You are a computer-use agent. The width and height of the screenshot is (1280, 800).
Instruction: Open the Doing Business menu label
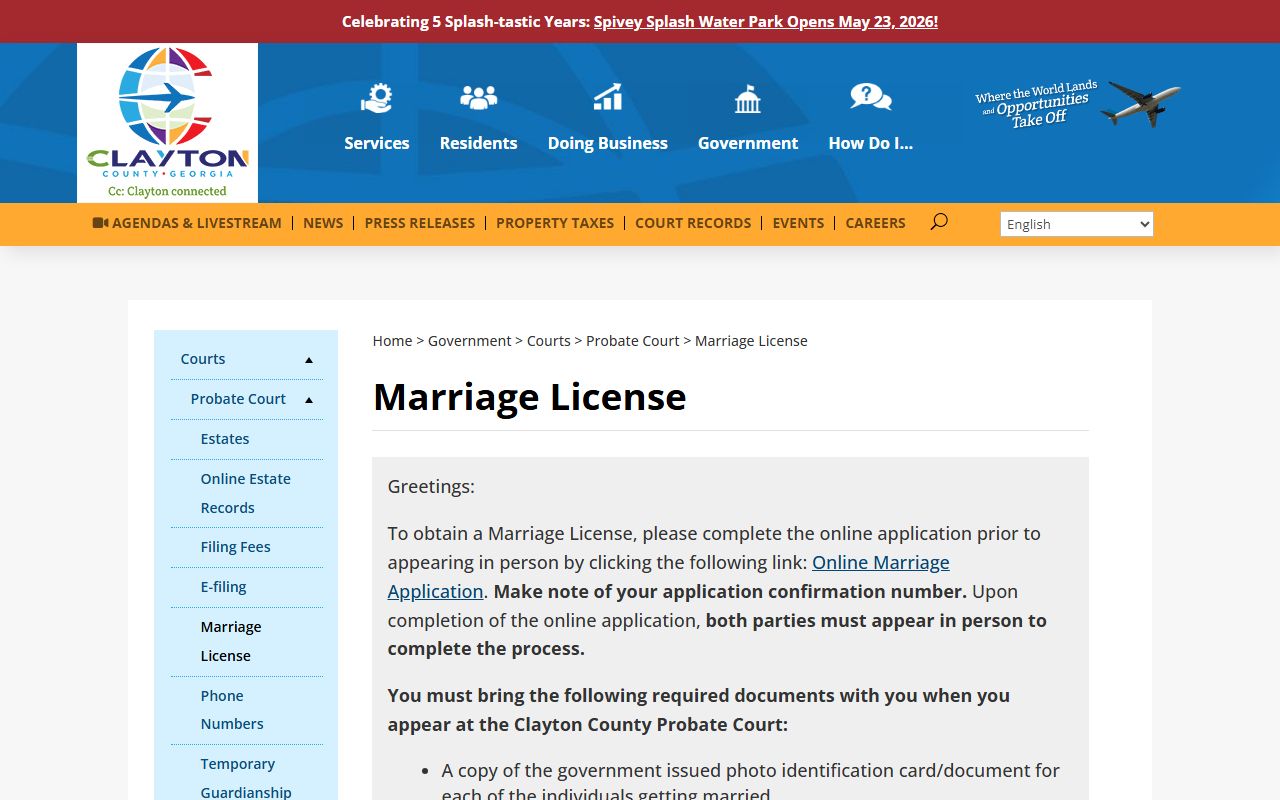[x=608, y=143]
